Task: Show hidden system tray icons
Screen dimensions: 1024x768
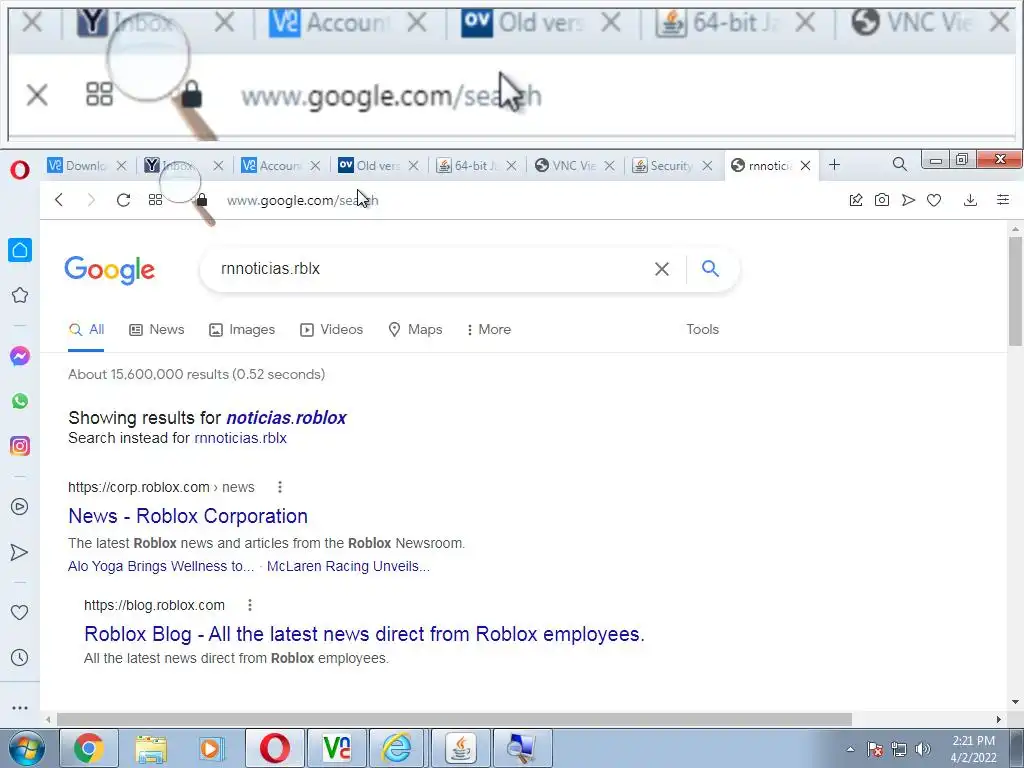Action: tap(850, 749)
